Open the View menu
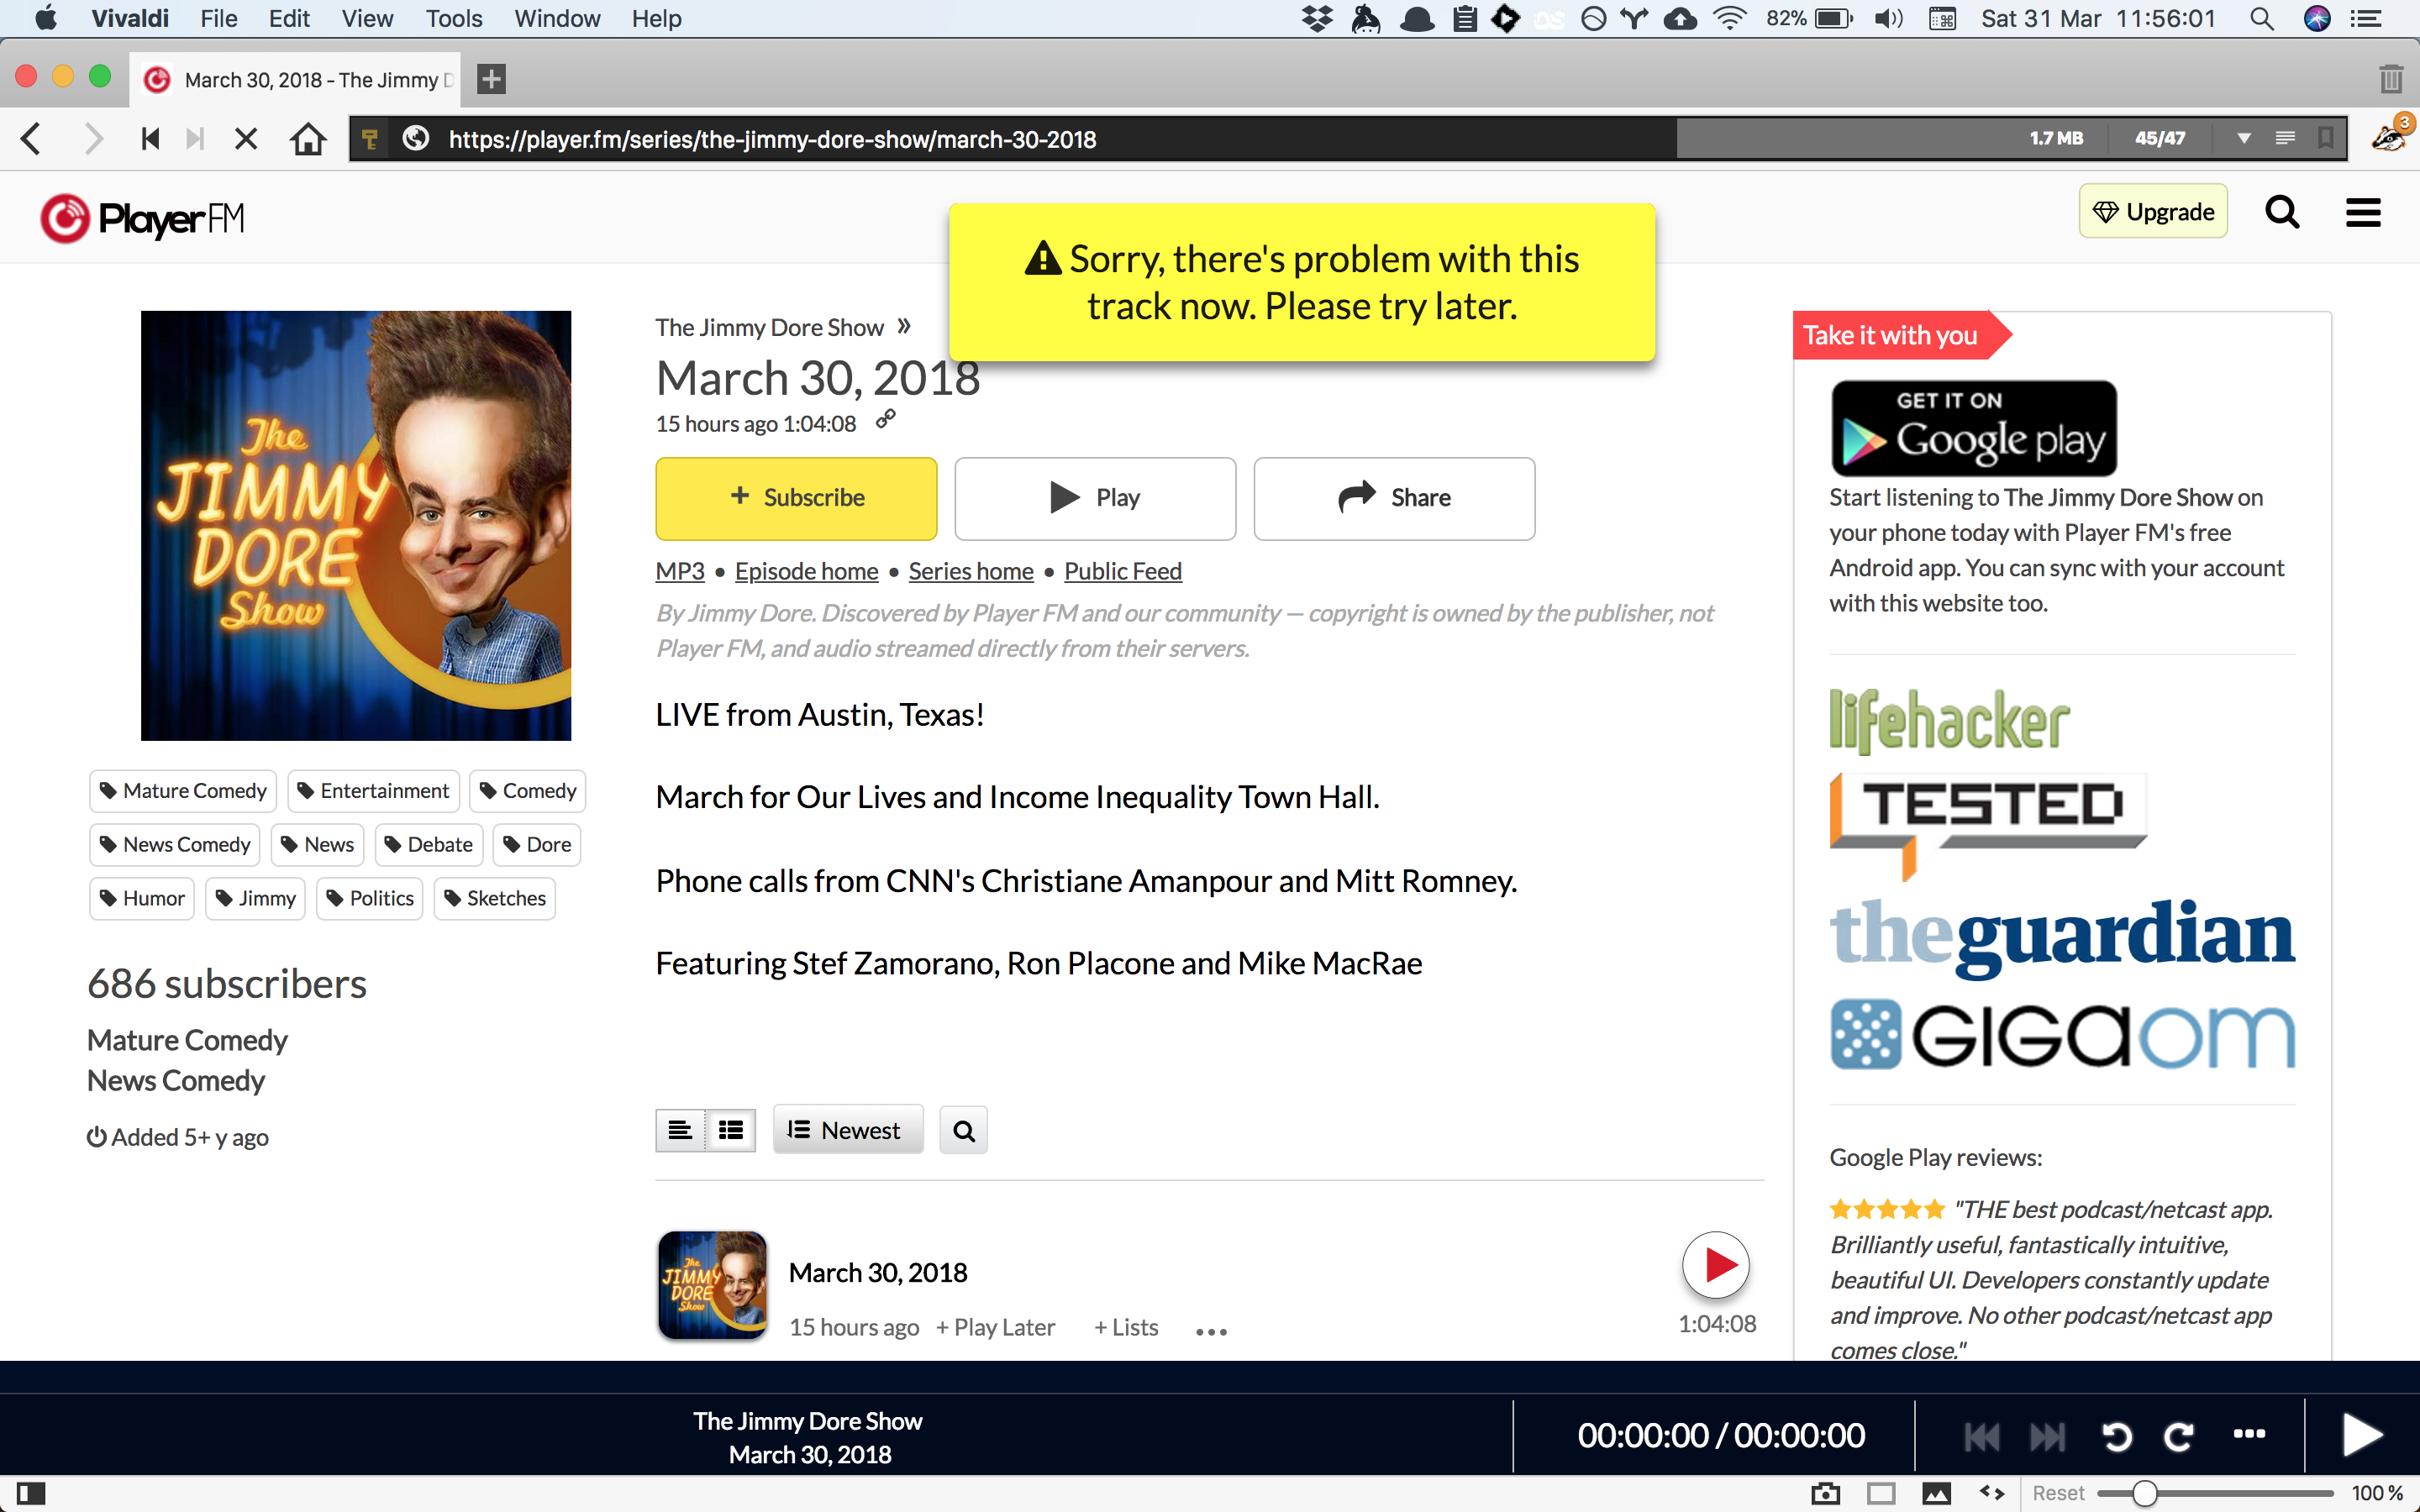The height and width of the screenshot is (1512, 2420). (x=367, y=18)
